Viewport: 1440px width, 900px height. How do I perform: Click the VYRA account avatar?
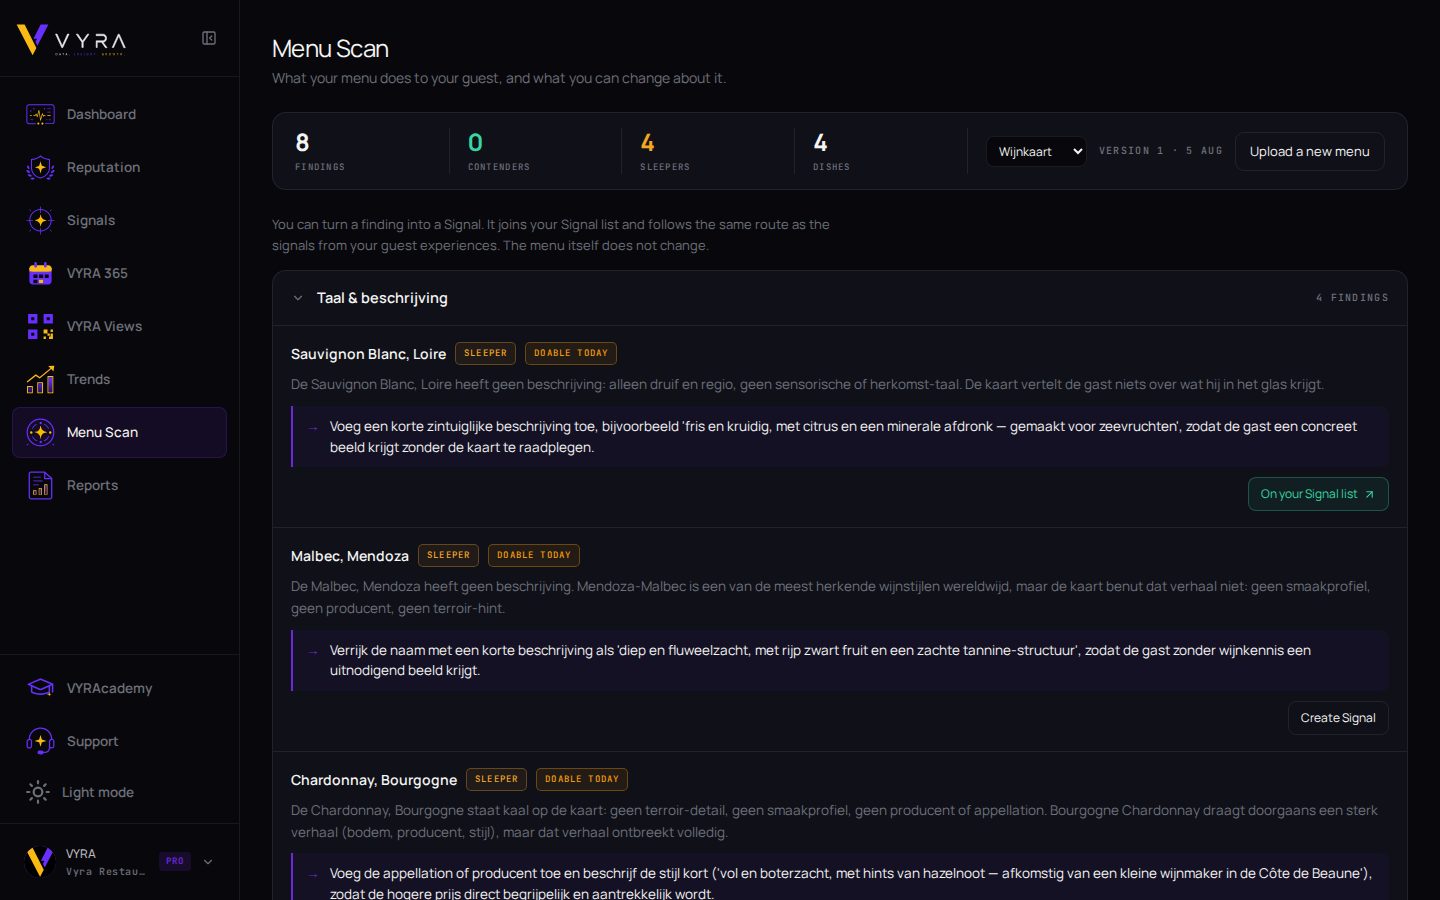click(x=39, y=862)
